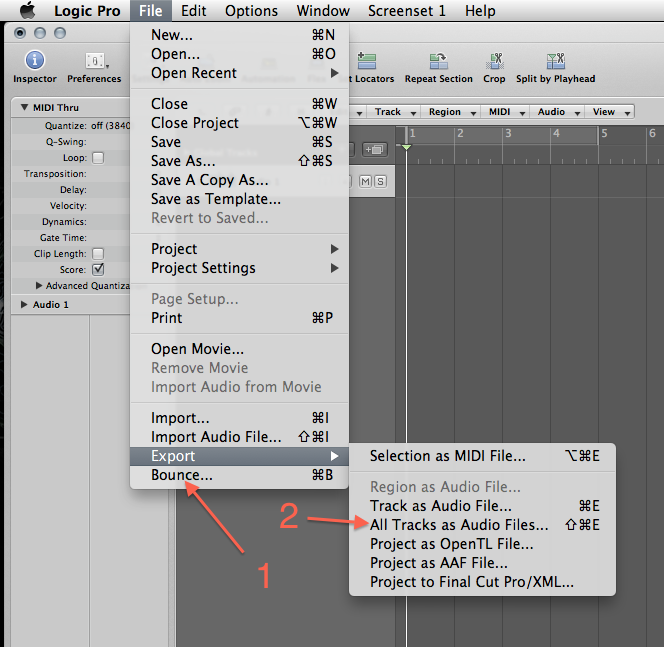The height and width of the screenshot is (647, 664).
Task: Expand the Open Recent submenu
Action: pos(239,73)
